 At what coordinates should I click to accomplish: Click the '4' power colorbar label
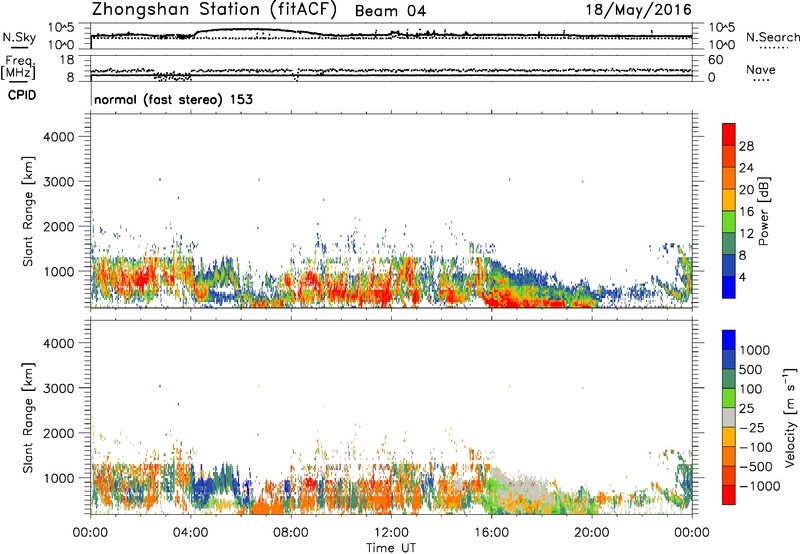pos(743,277)
